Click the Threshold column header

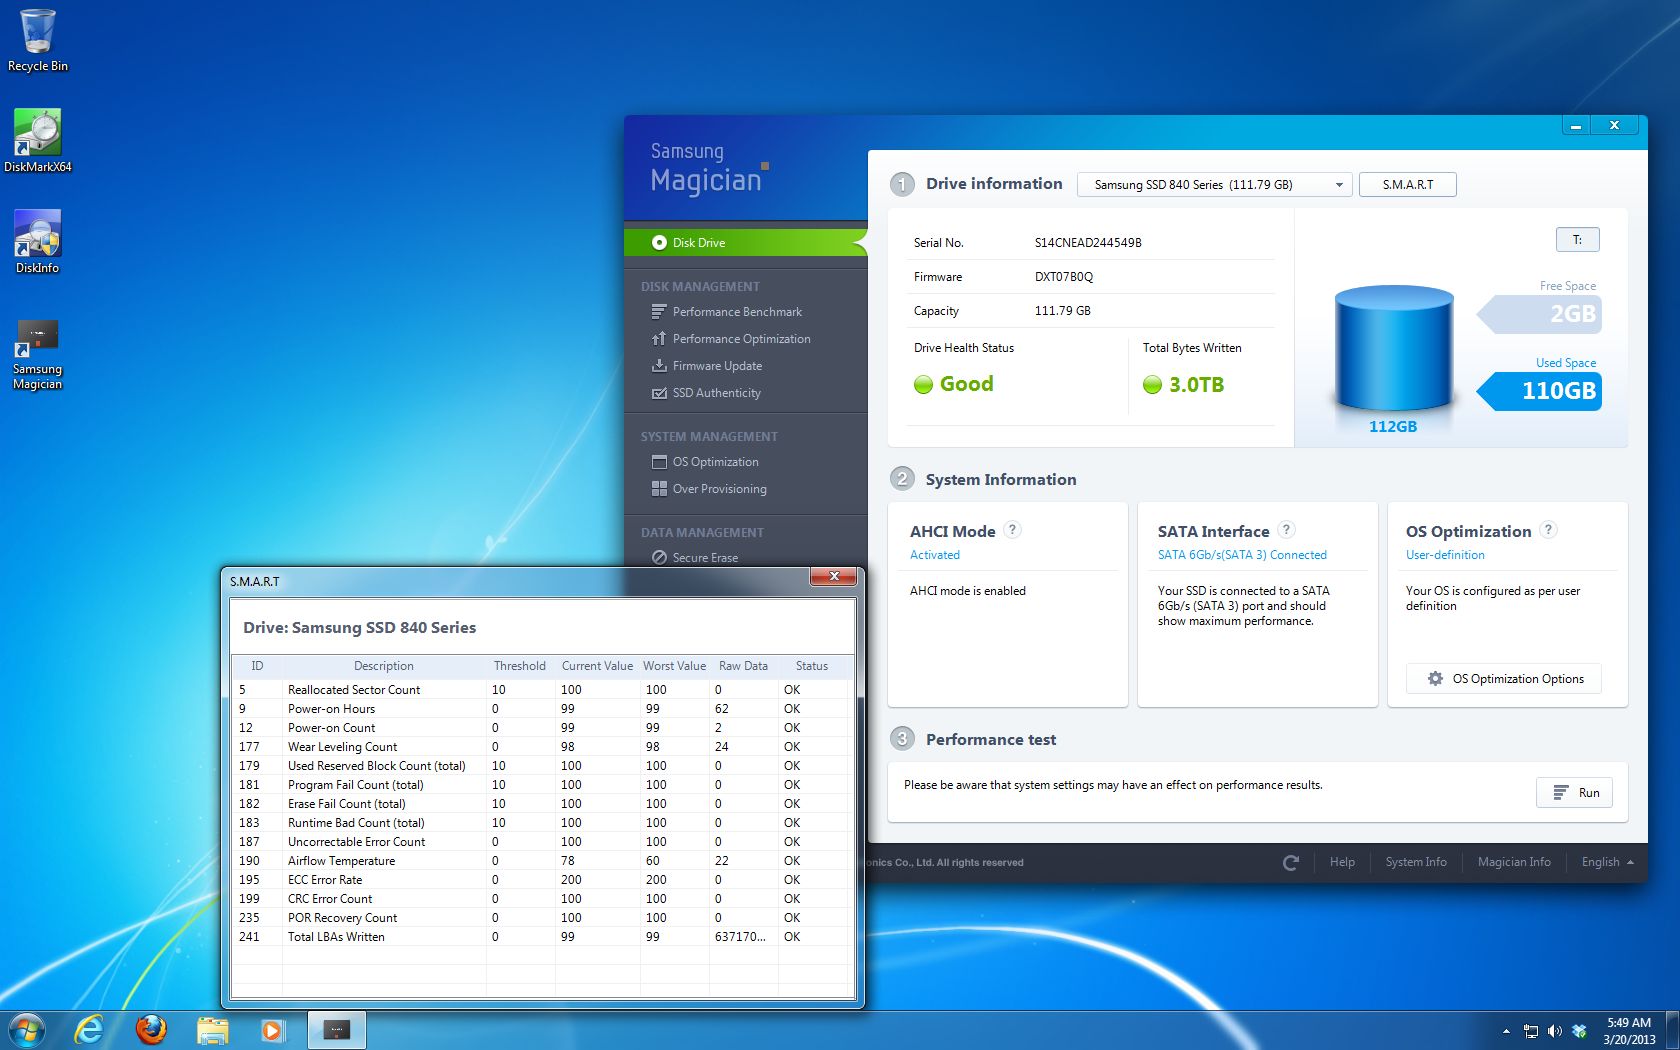[520, 666]
